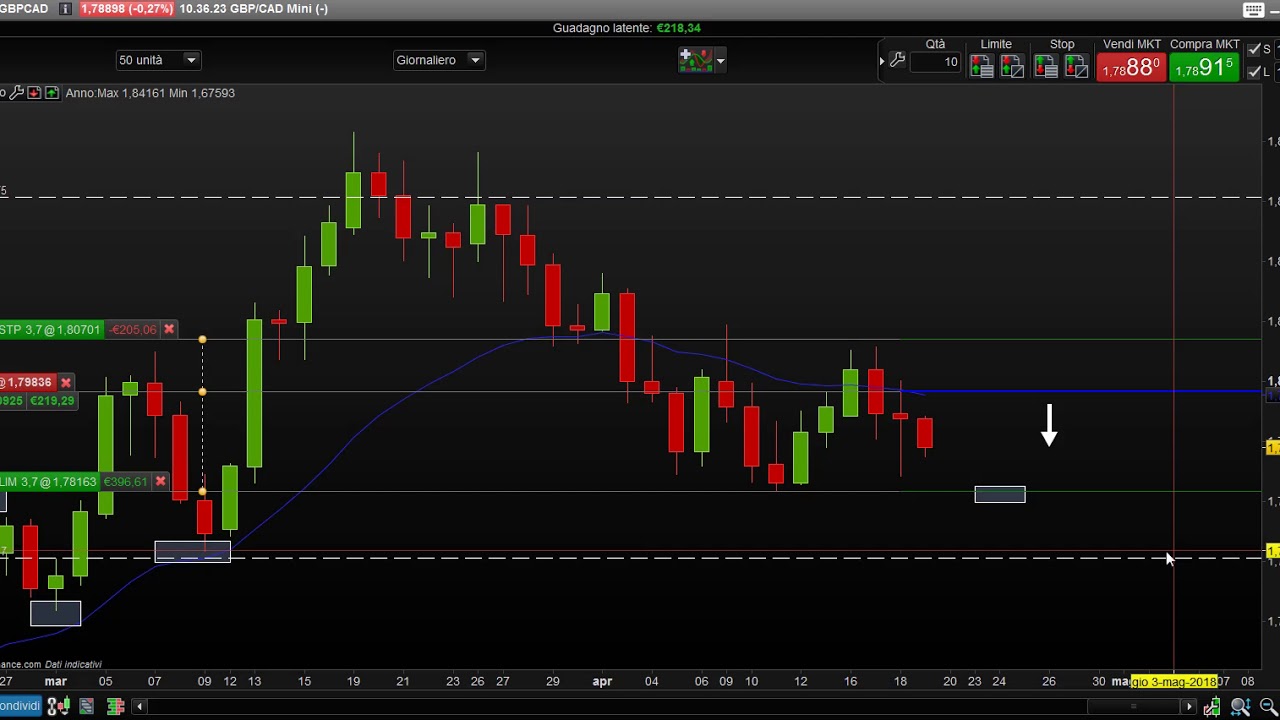Viewport: 1280px width, 720px height.
Task: Click the top-right window list icon
Action: tap(1253, 10)
